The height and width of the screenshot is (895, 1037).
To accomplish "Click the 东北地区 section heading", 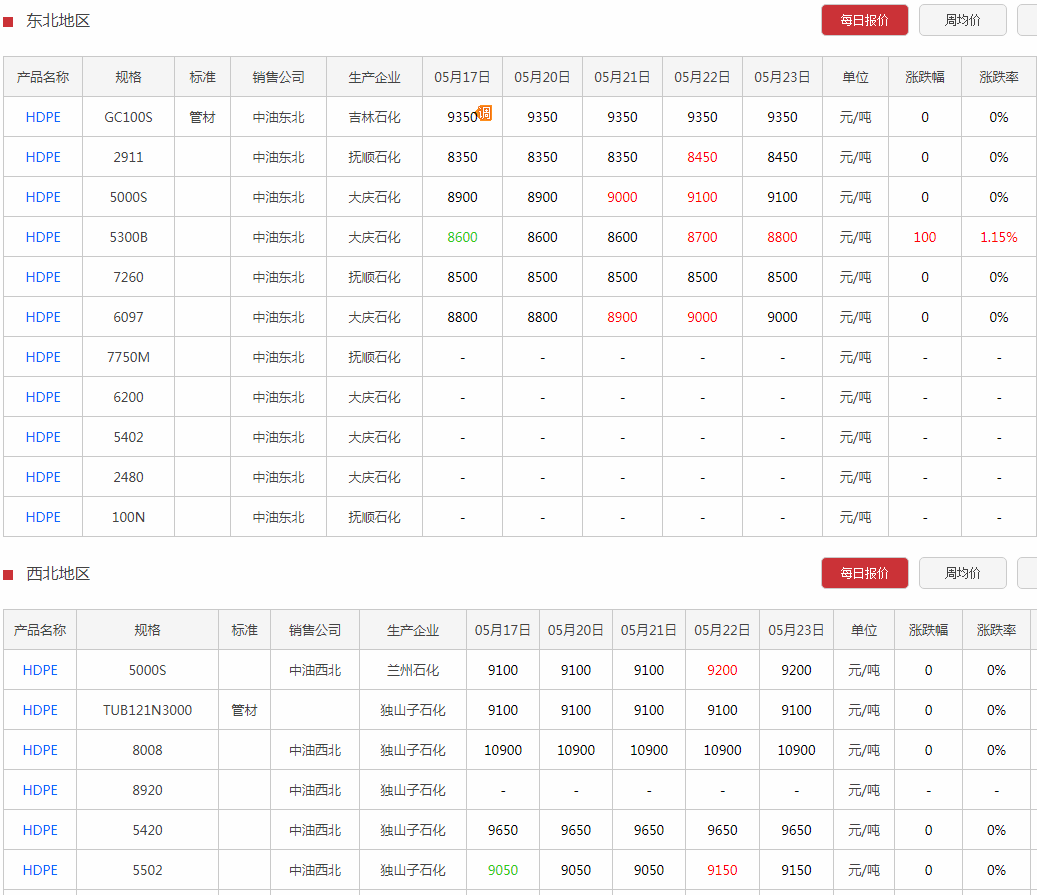I will (58, 21).
